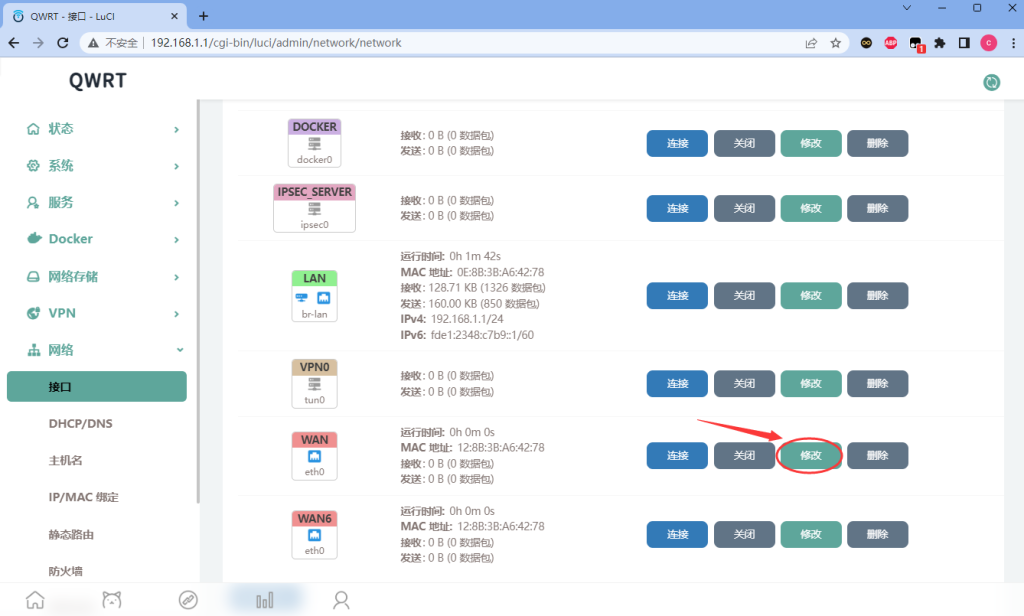The width and height of the screenshot is (1024, 616).
Task: Click the browser forward arrow
Action: coord(38,43)
